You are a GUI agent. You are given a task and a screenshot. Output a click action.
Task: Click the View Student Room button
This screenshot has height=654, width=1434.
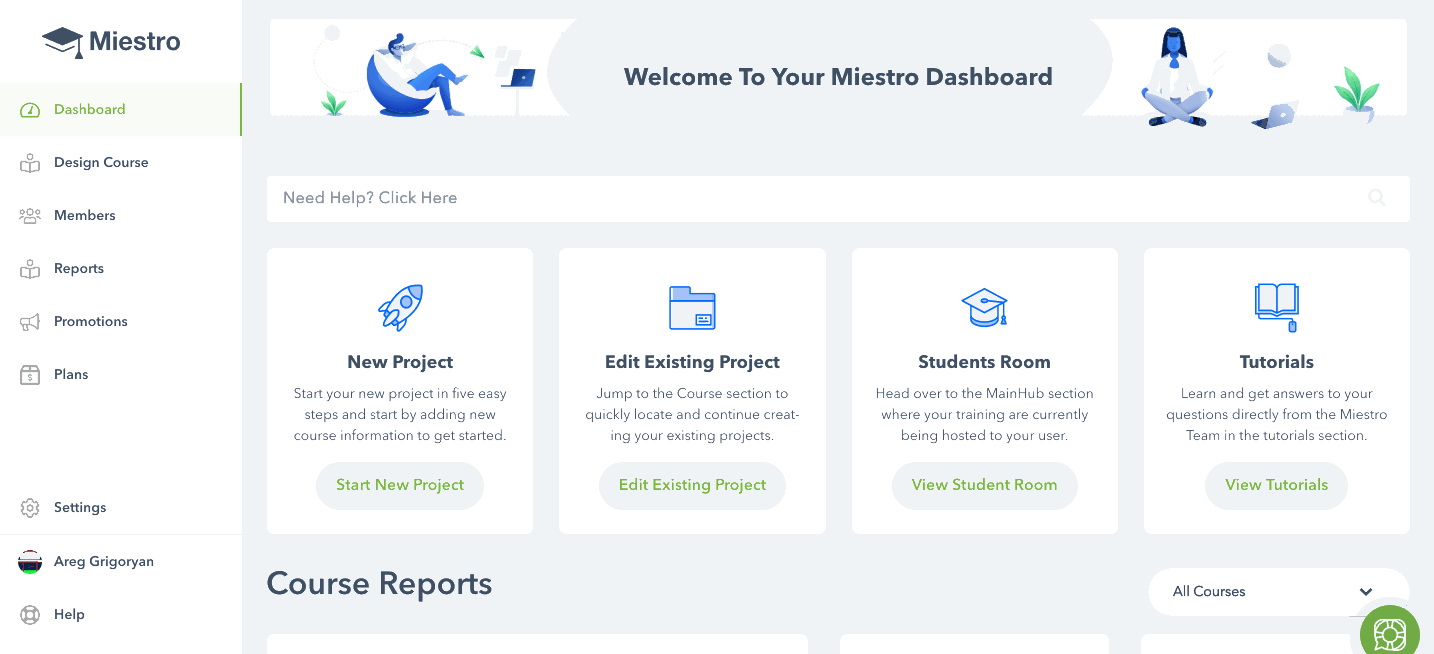click(x=984, y=485)
